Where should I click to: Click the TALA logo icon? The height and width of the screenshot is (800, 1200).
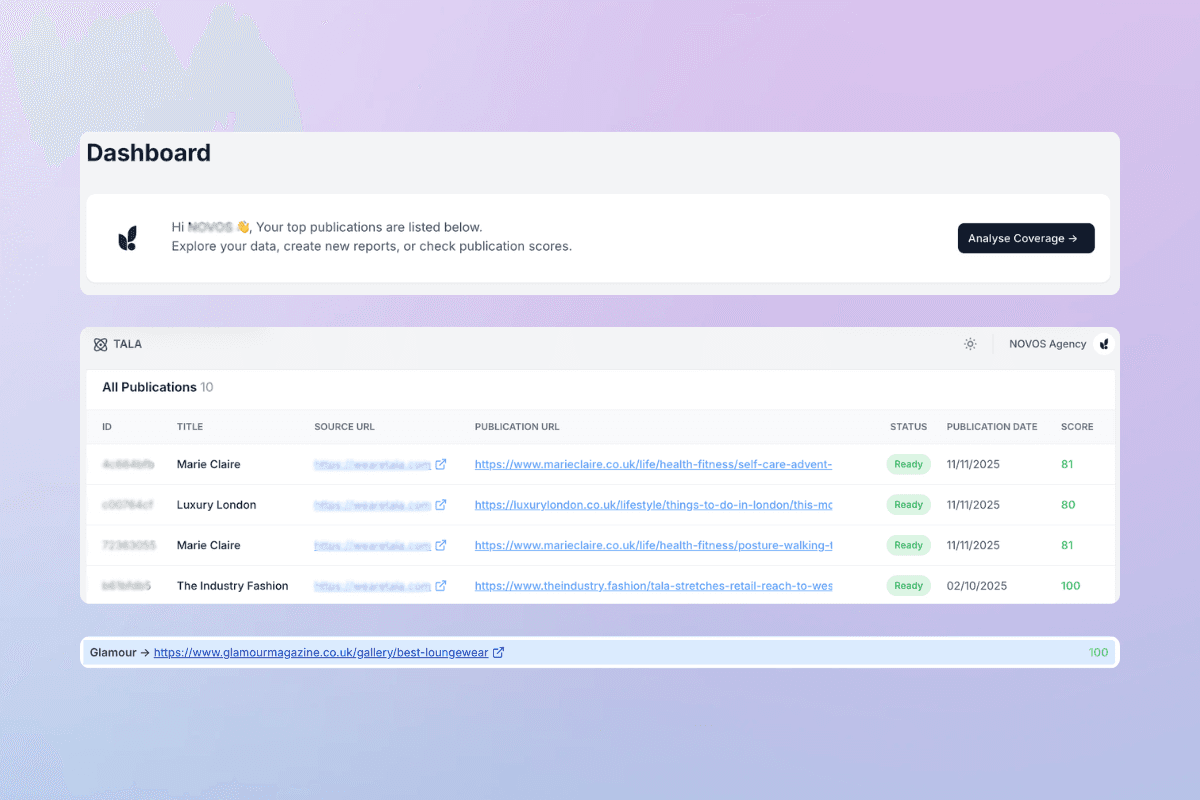click(x=101, y=343)
